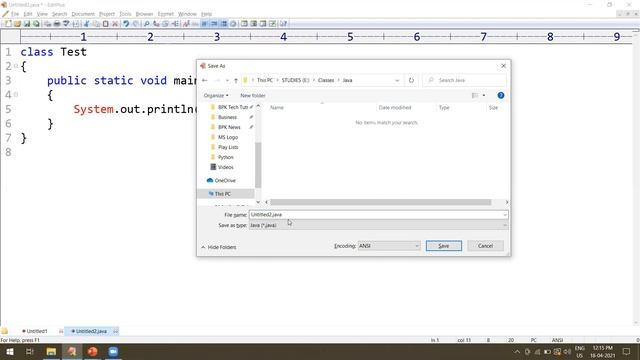This screenshot has width=640, height=360.
Task: Open the Encoding ANSI dropdown
Action: click(x=389, y=246)
